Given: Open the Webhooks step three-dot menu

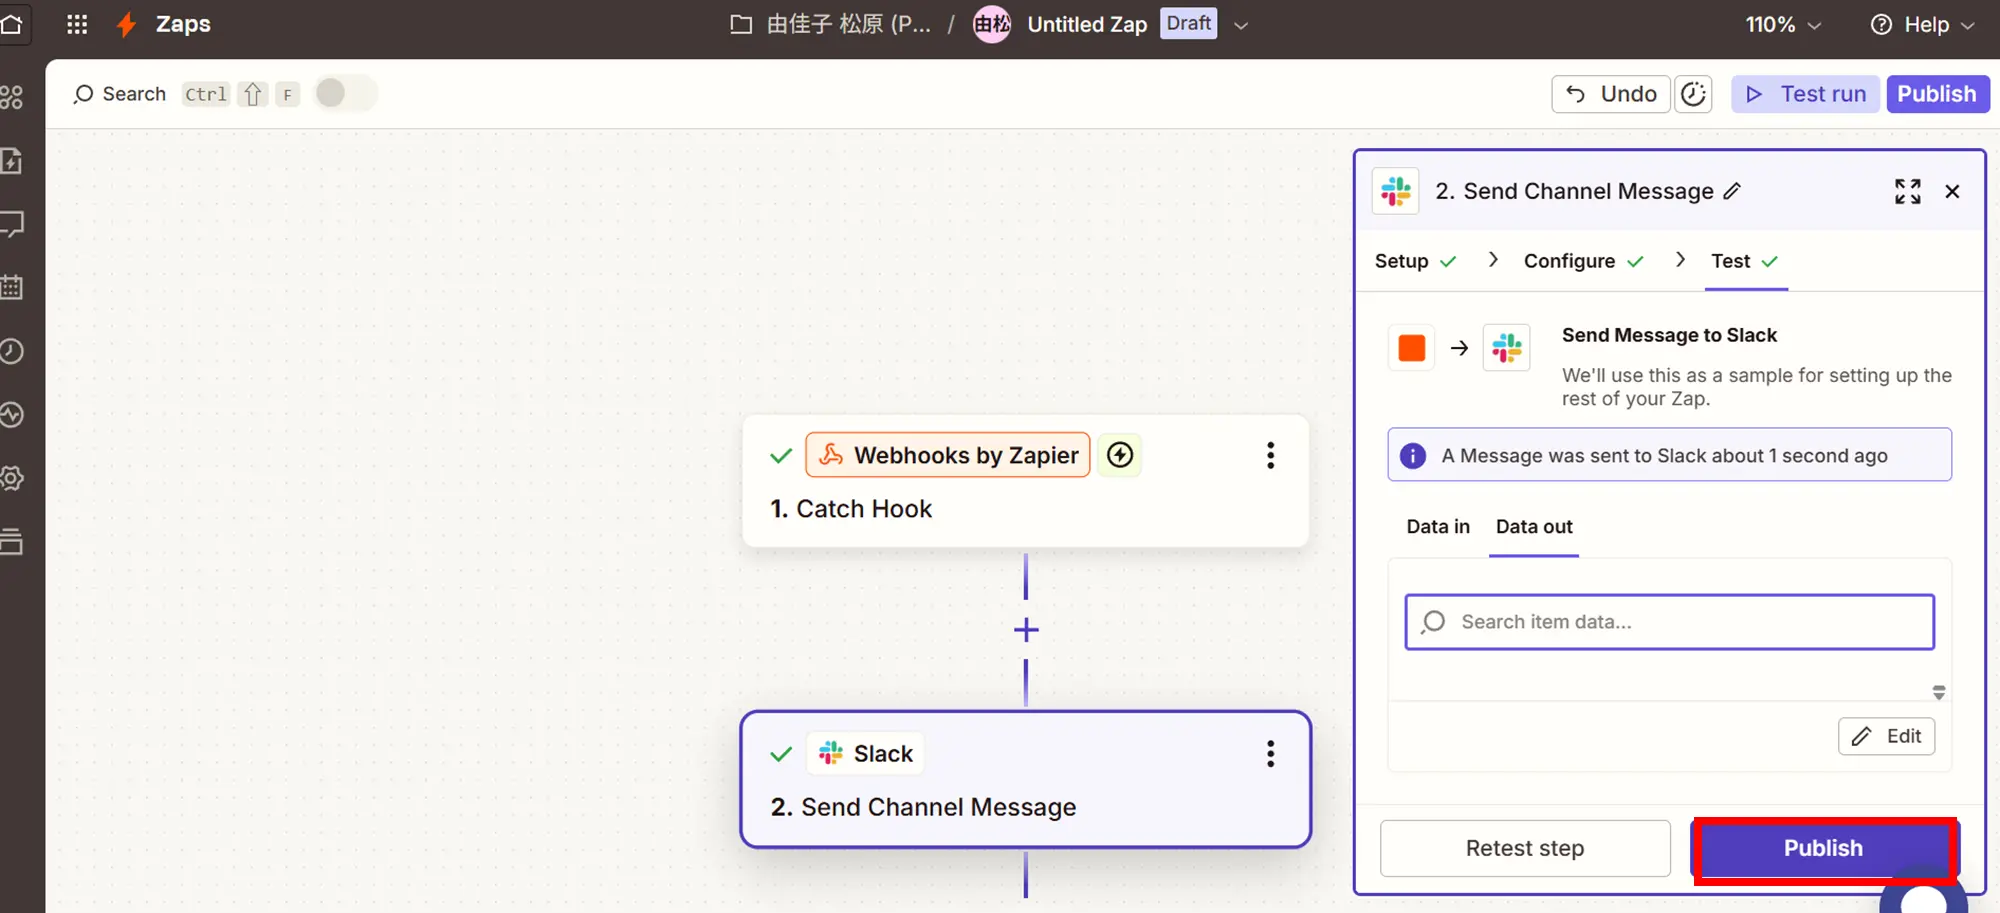Looking at the screenshot, I should click(1270, 455).
